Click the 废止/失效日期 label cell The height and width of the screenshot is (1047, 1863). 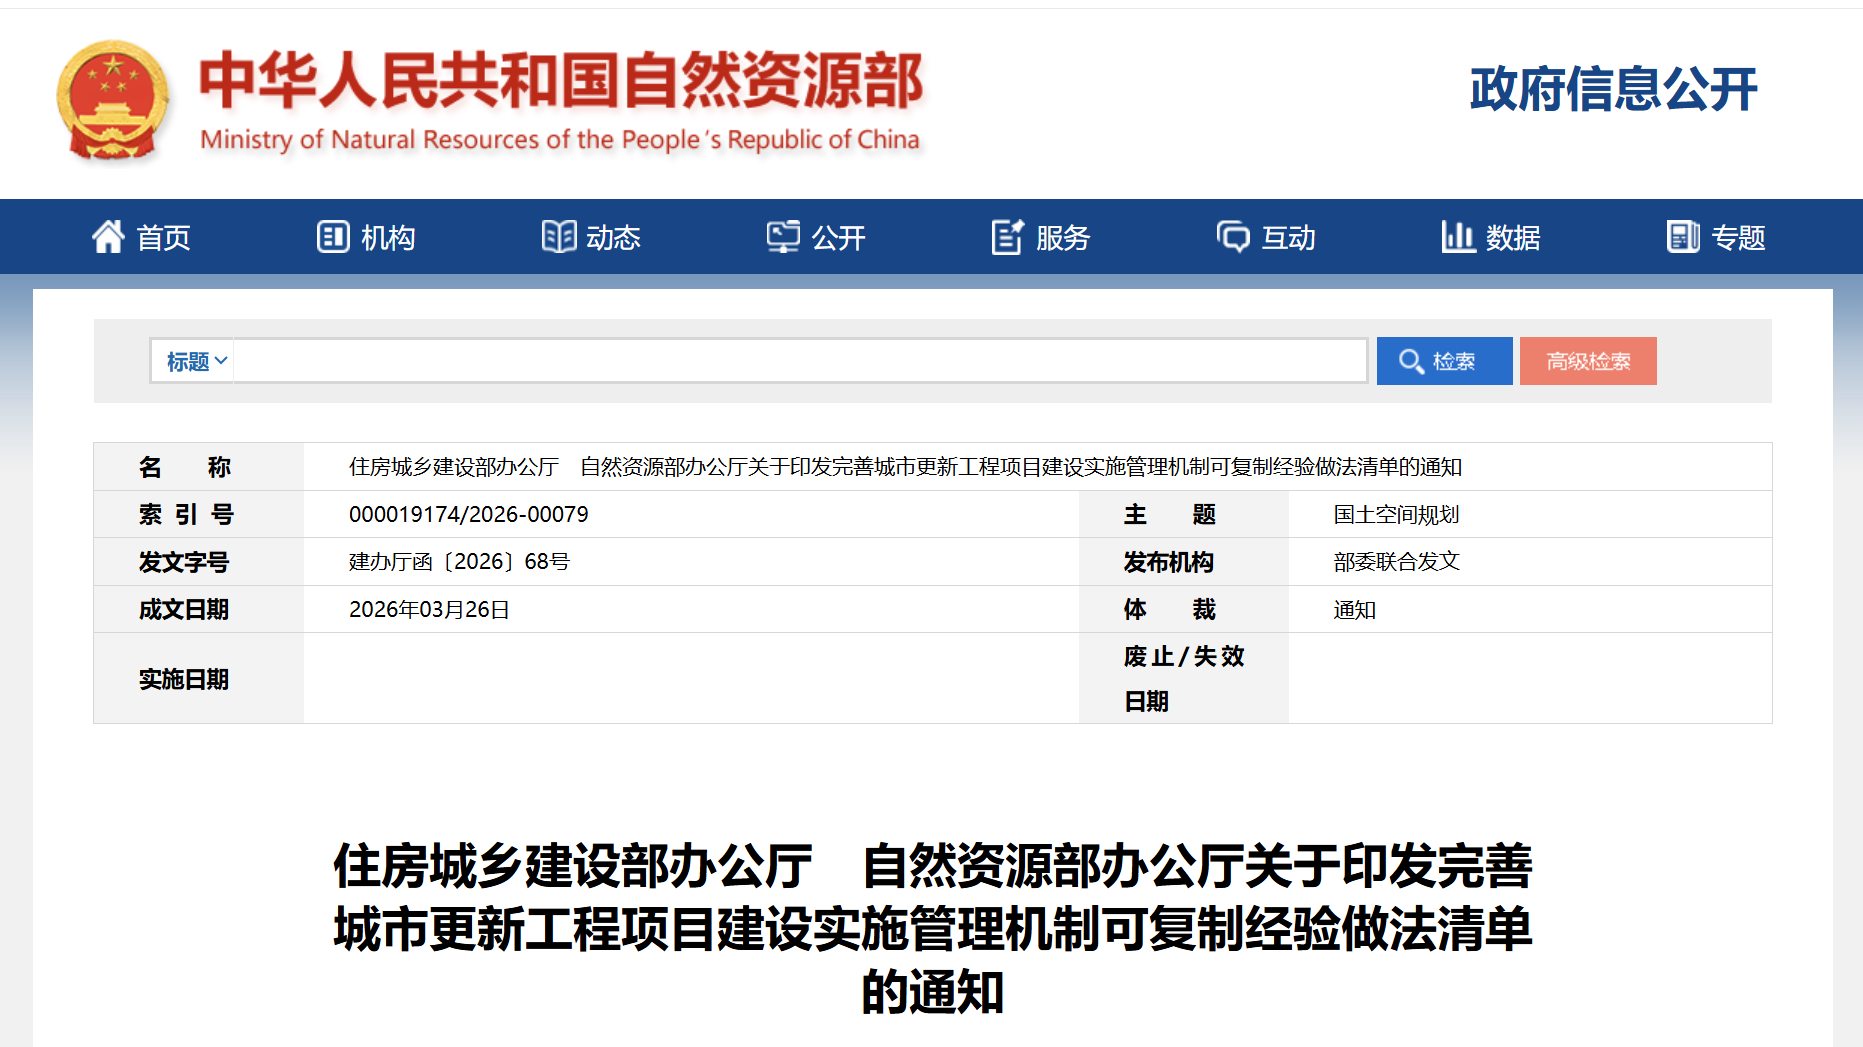tap(1184, 679)
